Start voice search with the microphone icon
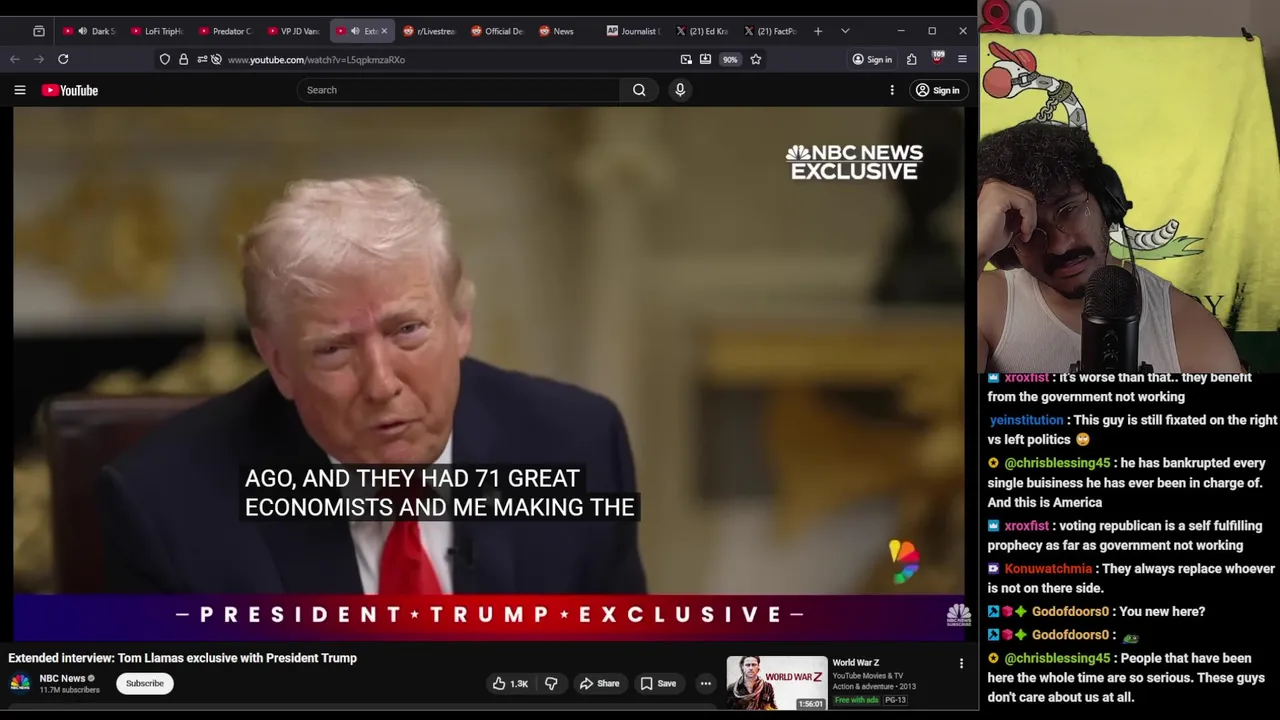The height and width of the screenshot is (720, 1280). click(x=680, y=90)
